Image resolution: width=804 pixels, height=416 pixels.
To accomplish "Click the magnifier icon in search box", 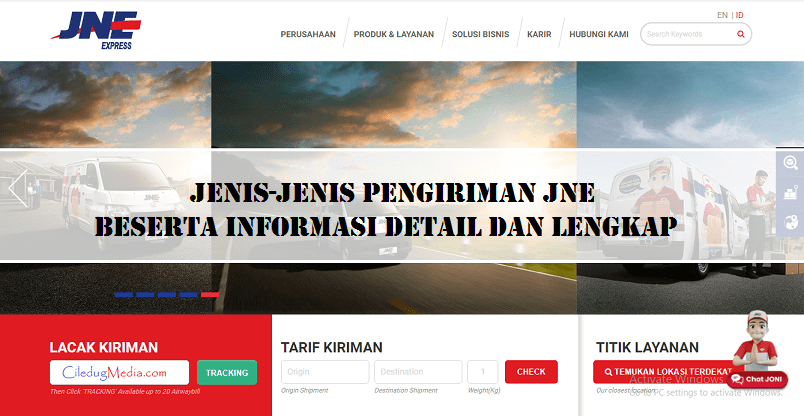I will [740, 34].
